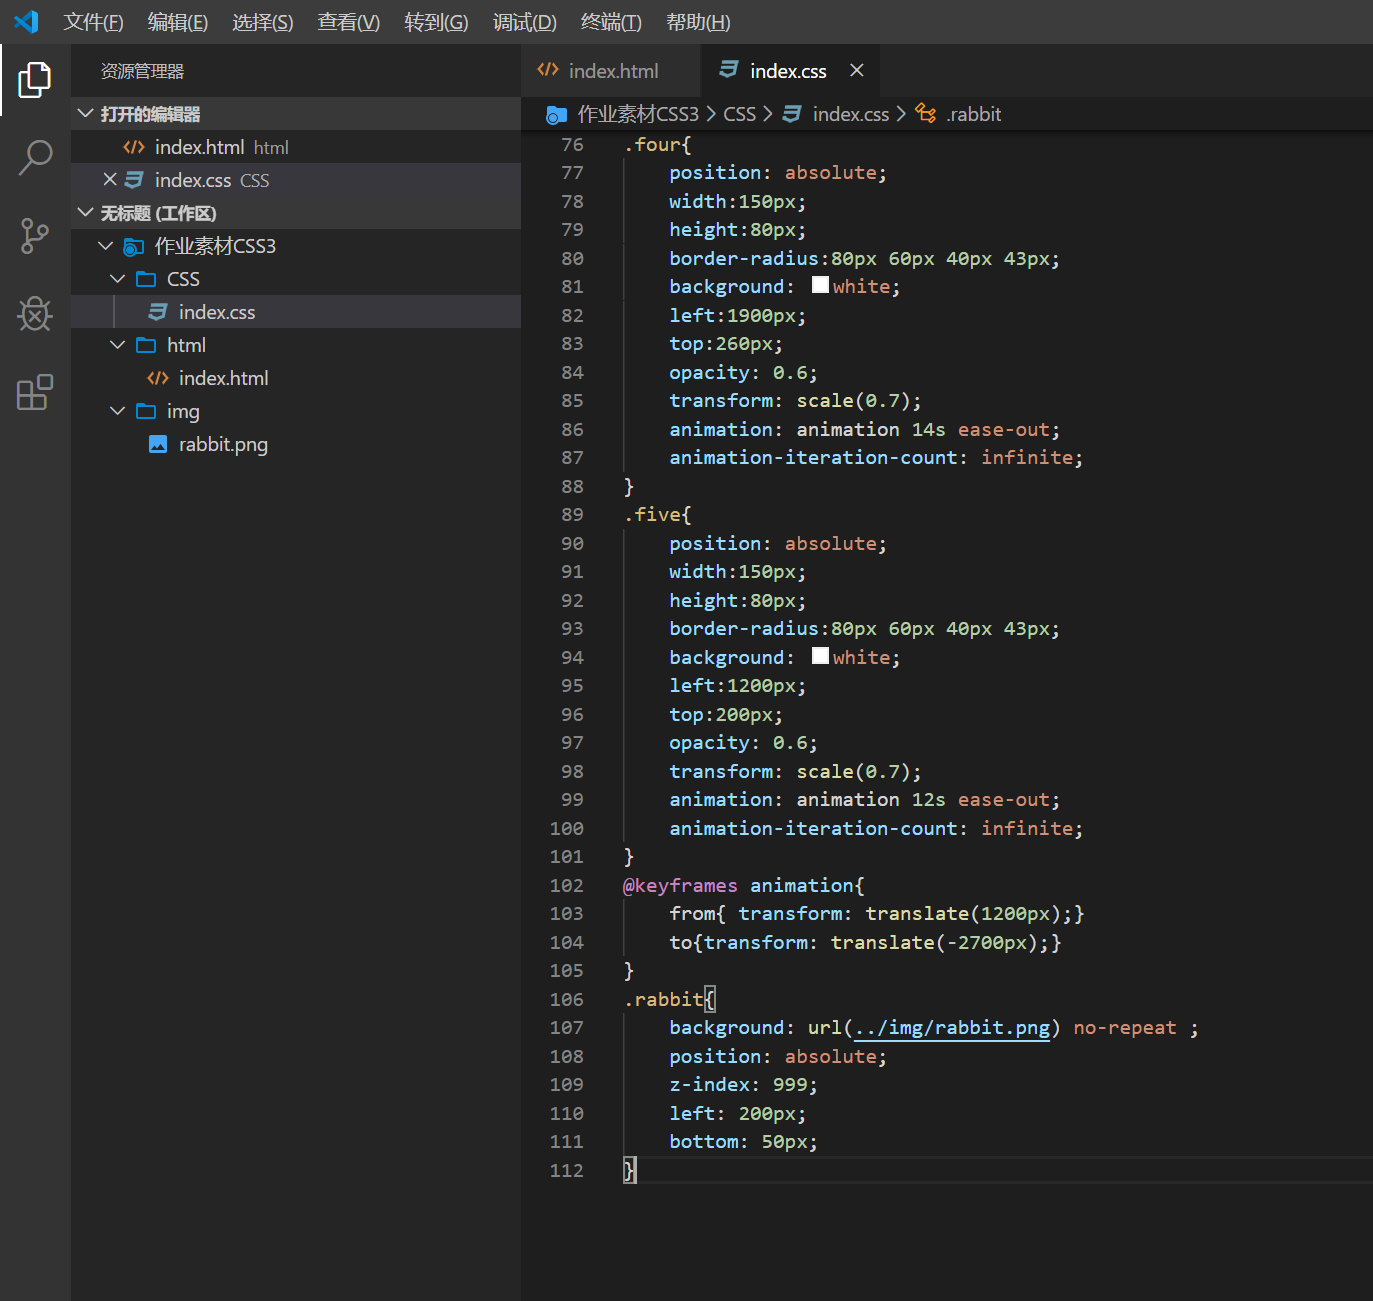Collapse the 打开的编辑器 section
The image size is (1373, 1301).
point(86,113)
